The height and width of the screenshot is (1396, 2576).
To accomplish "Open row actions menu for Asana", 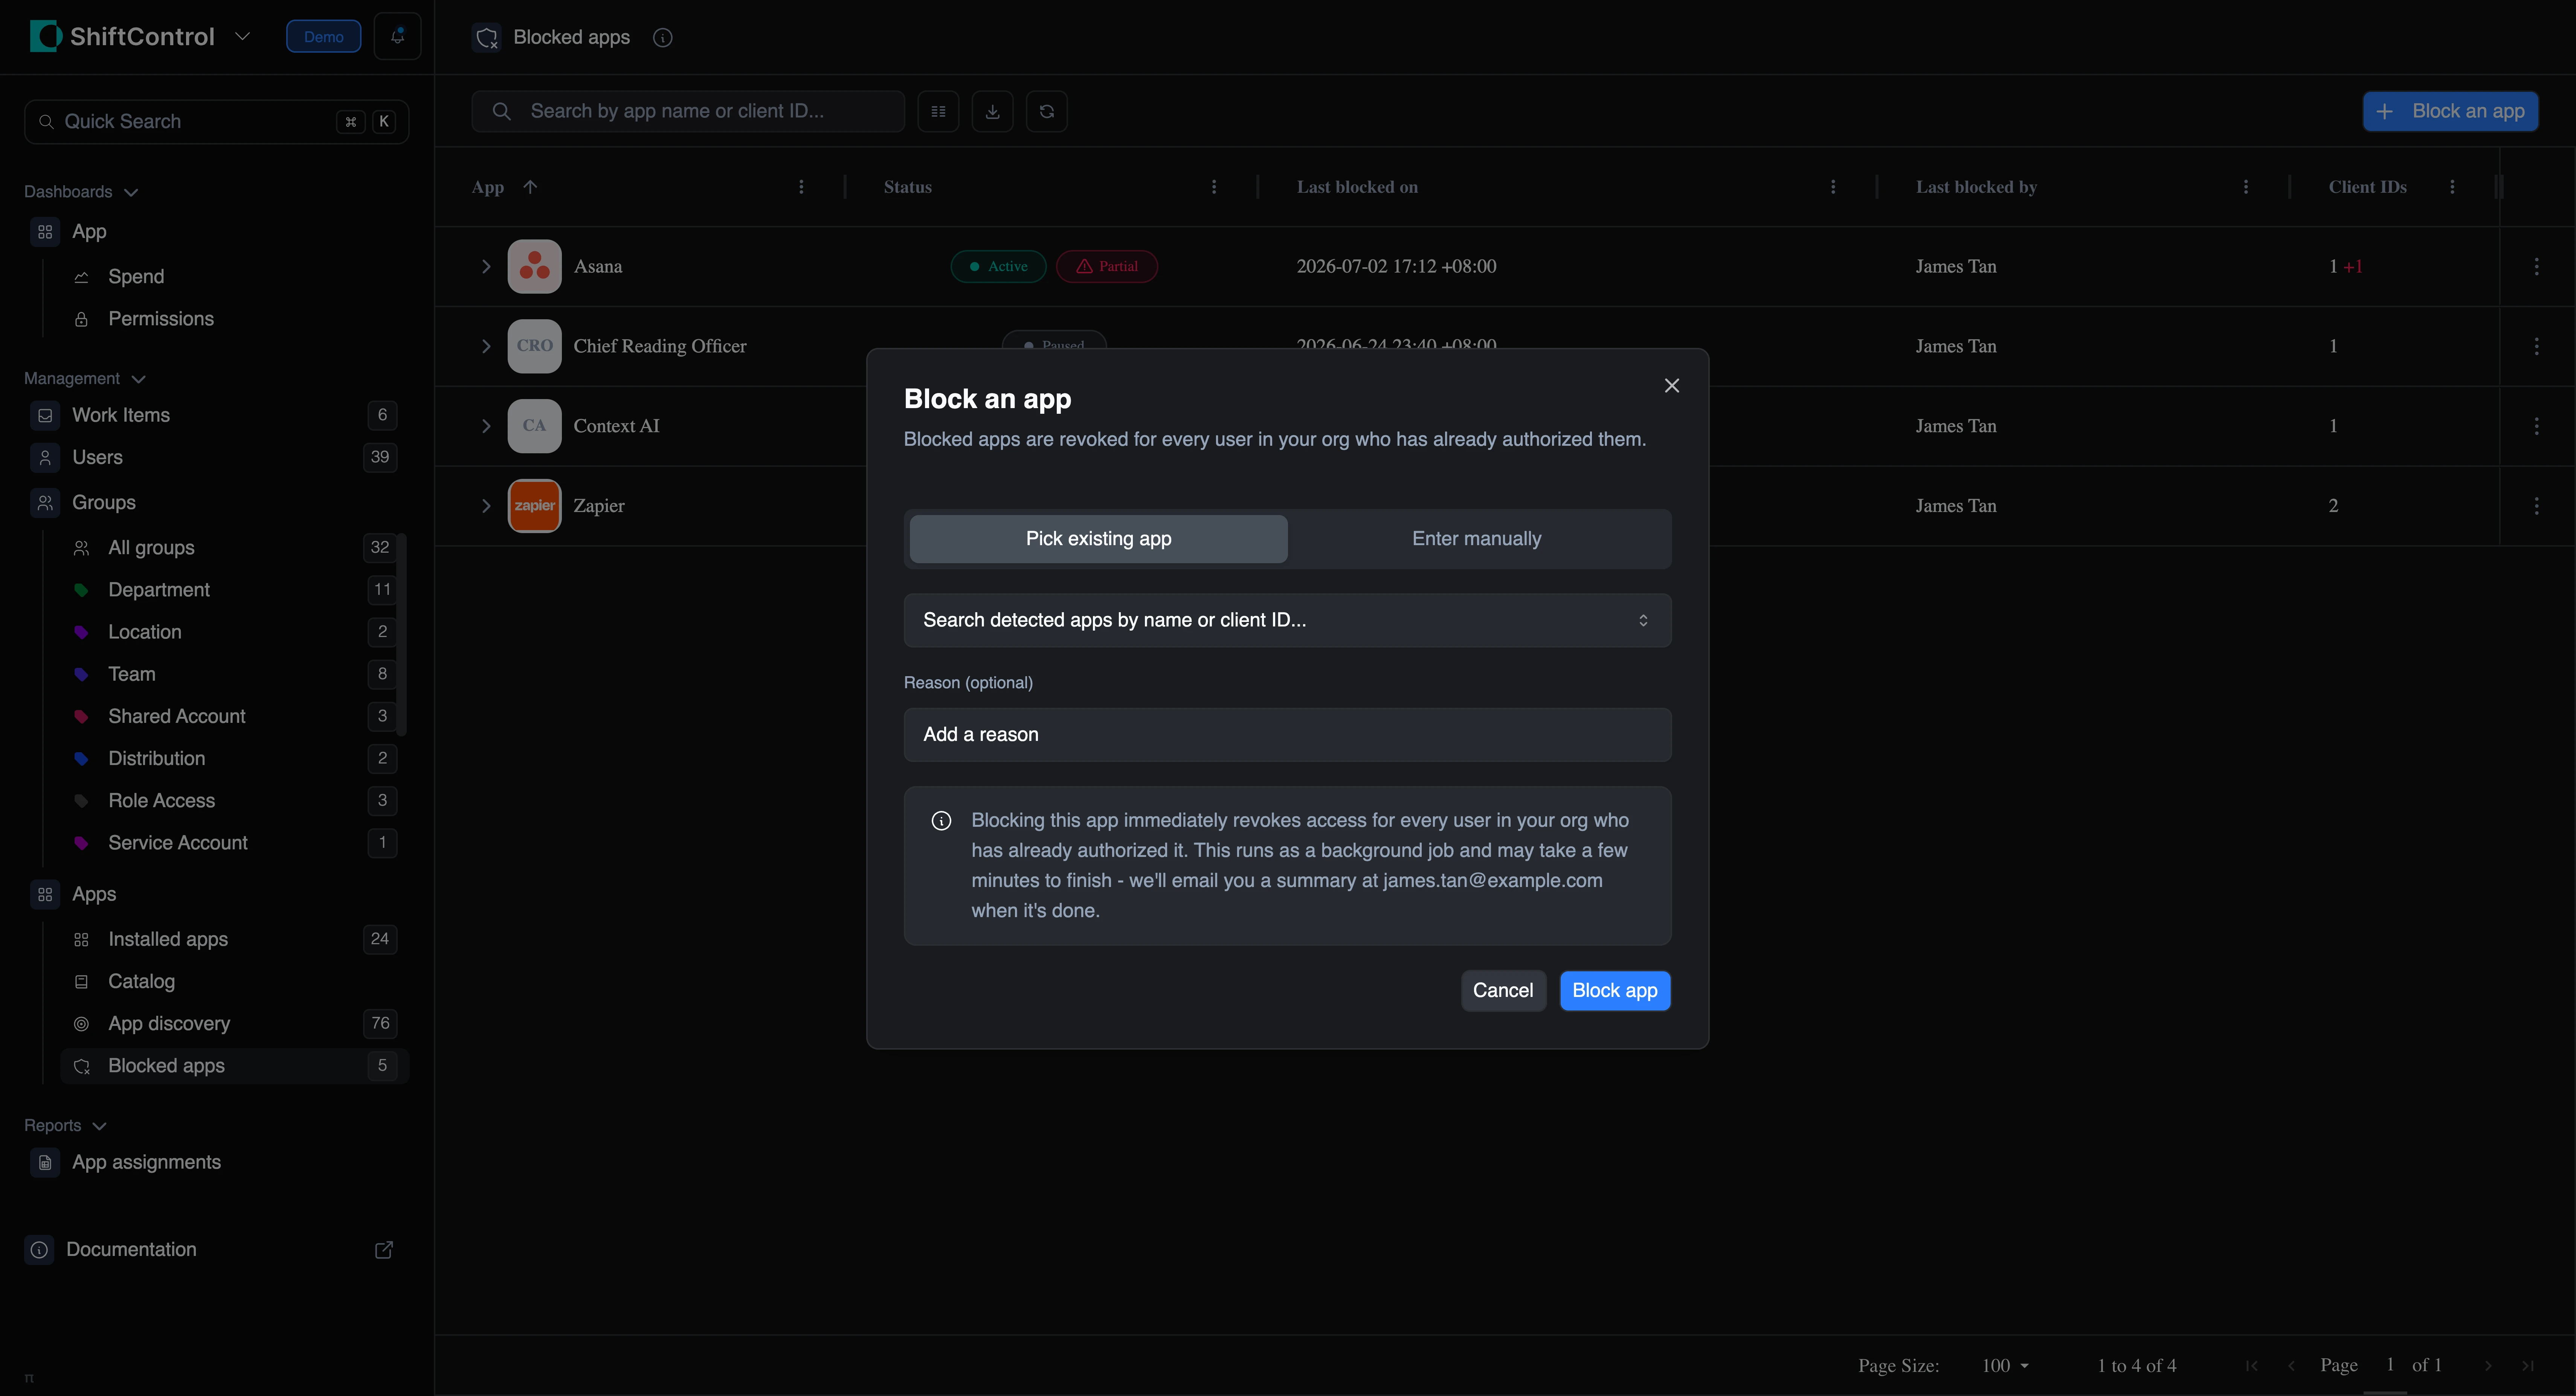I will coord(2537,266).
